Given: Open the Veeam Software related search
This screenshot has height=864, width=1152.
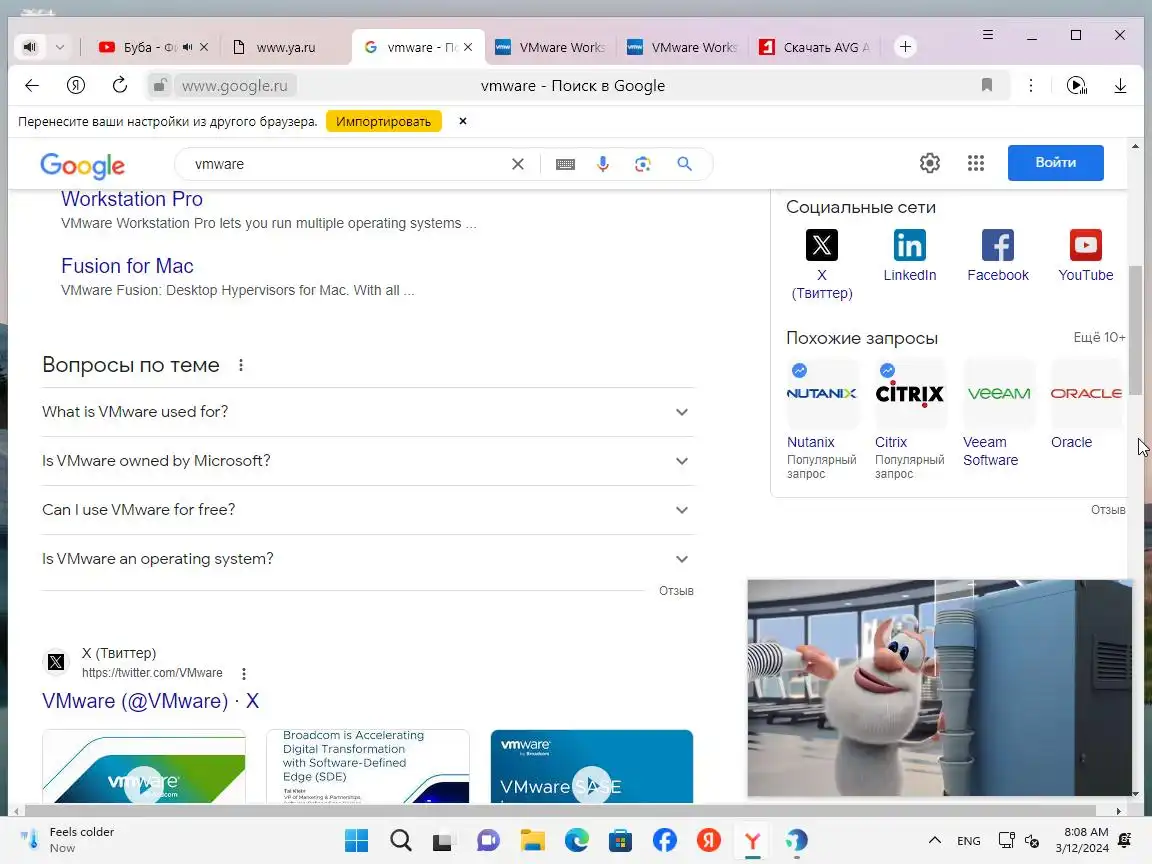Looking at the screenshot, I should coord(998,414).
